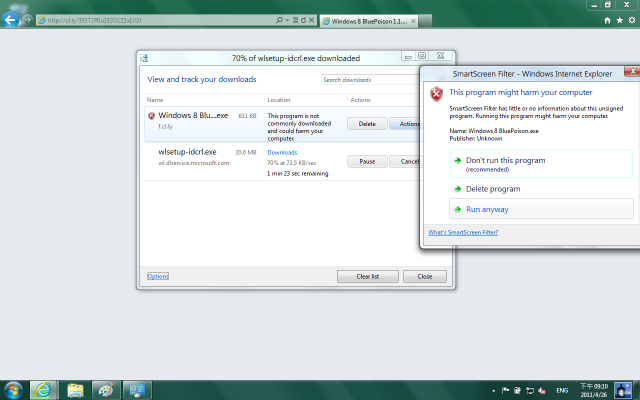
Task: Open What's SmartScreen Filter link
Action: (x=463, y=232)
